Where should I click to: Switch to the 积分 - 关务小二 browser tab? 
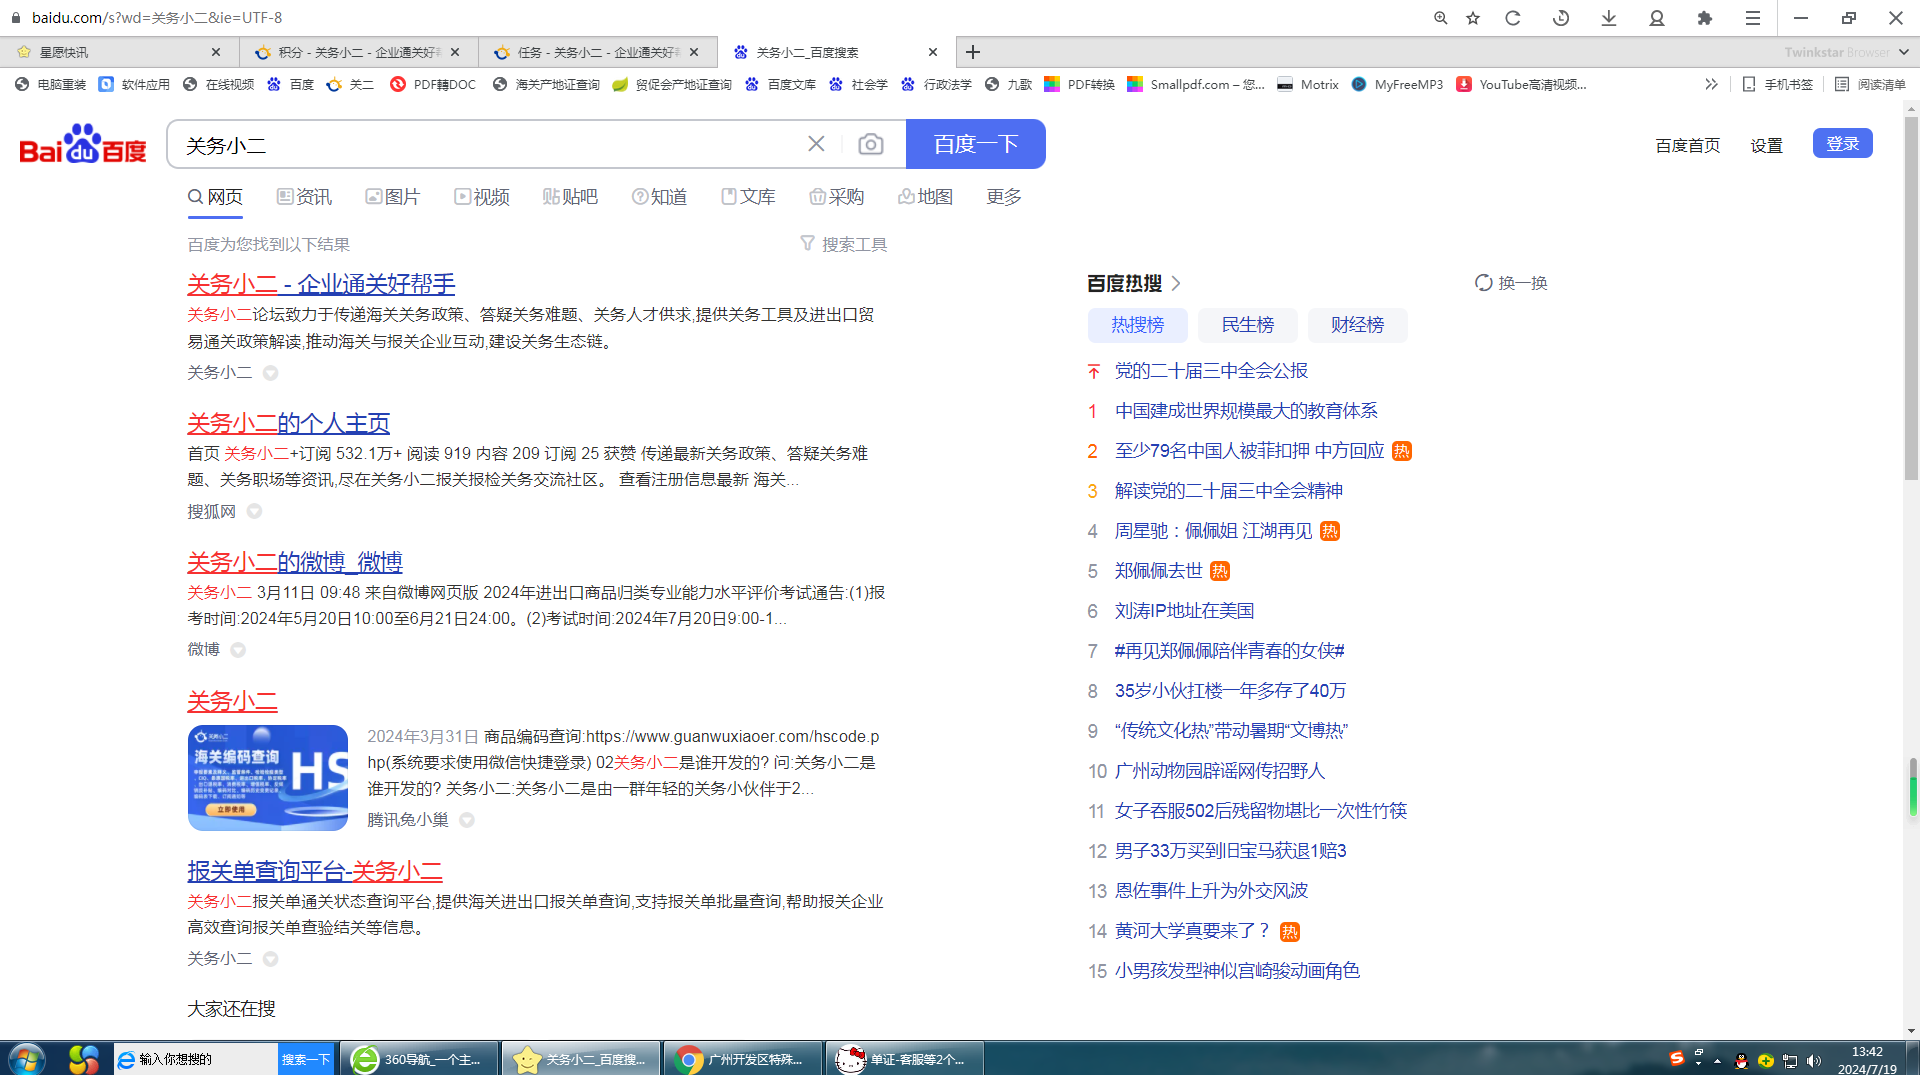(x=358, y=52)
